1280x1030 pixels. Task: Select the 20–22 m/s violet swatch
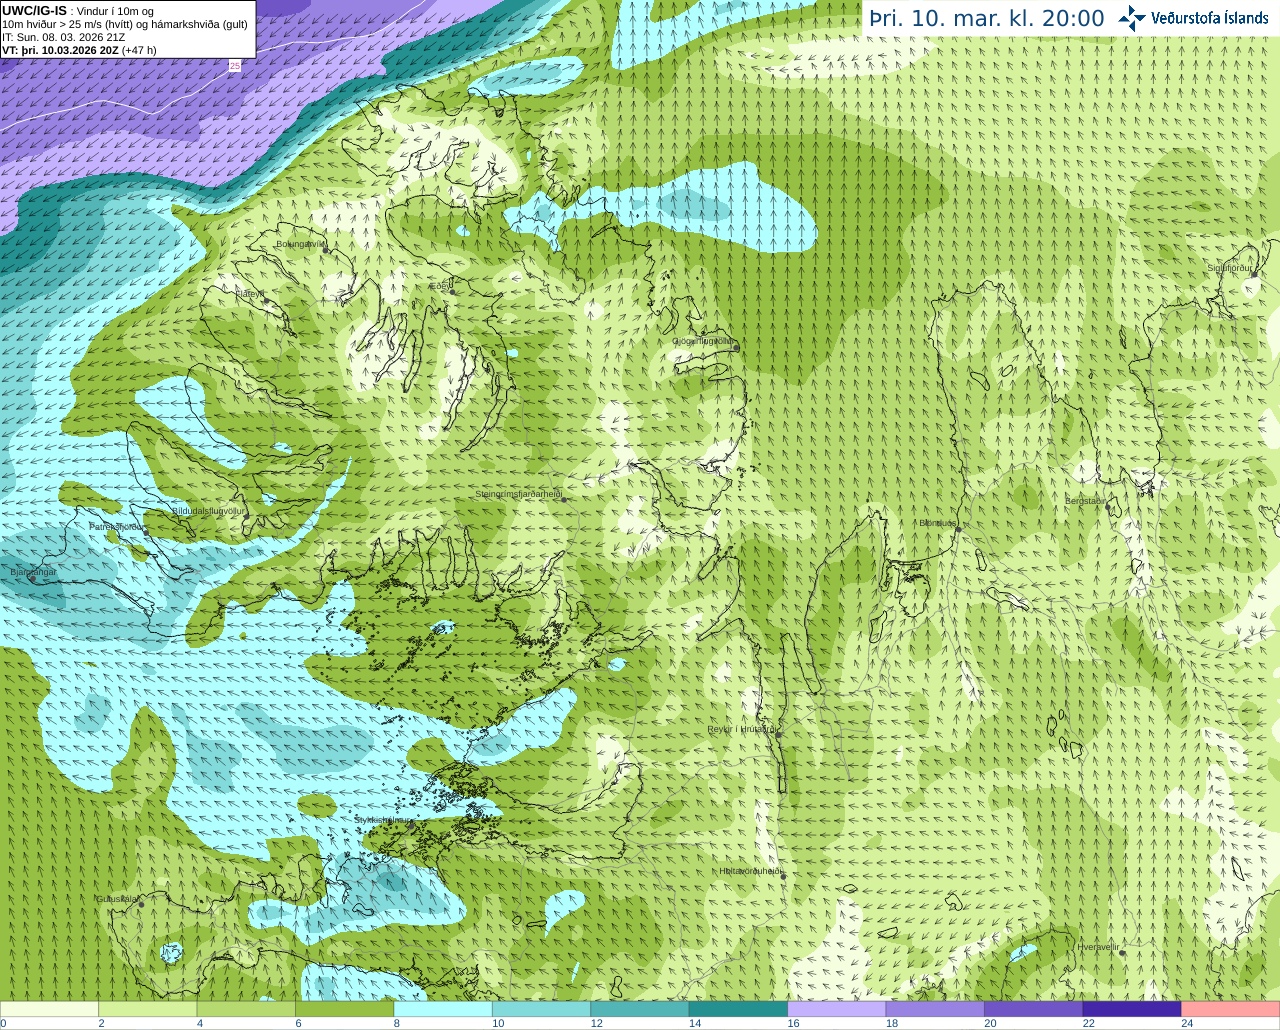1034,1009
